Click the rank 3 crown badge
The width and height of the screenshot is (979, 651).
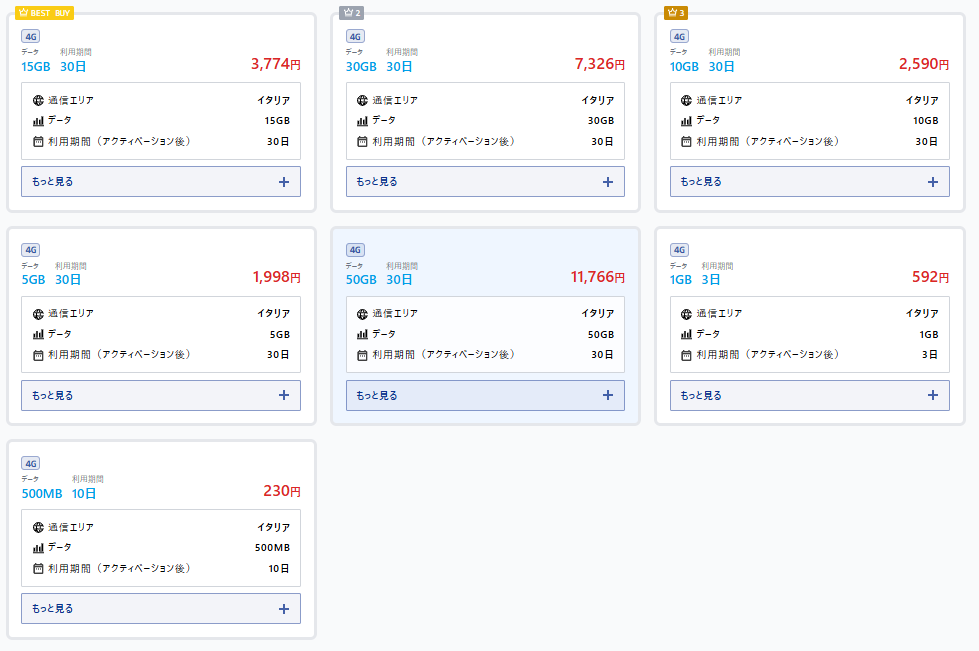point(676,13)
